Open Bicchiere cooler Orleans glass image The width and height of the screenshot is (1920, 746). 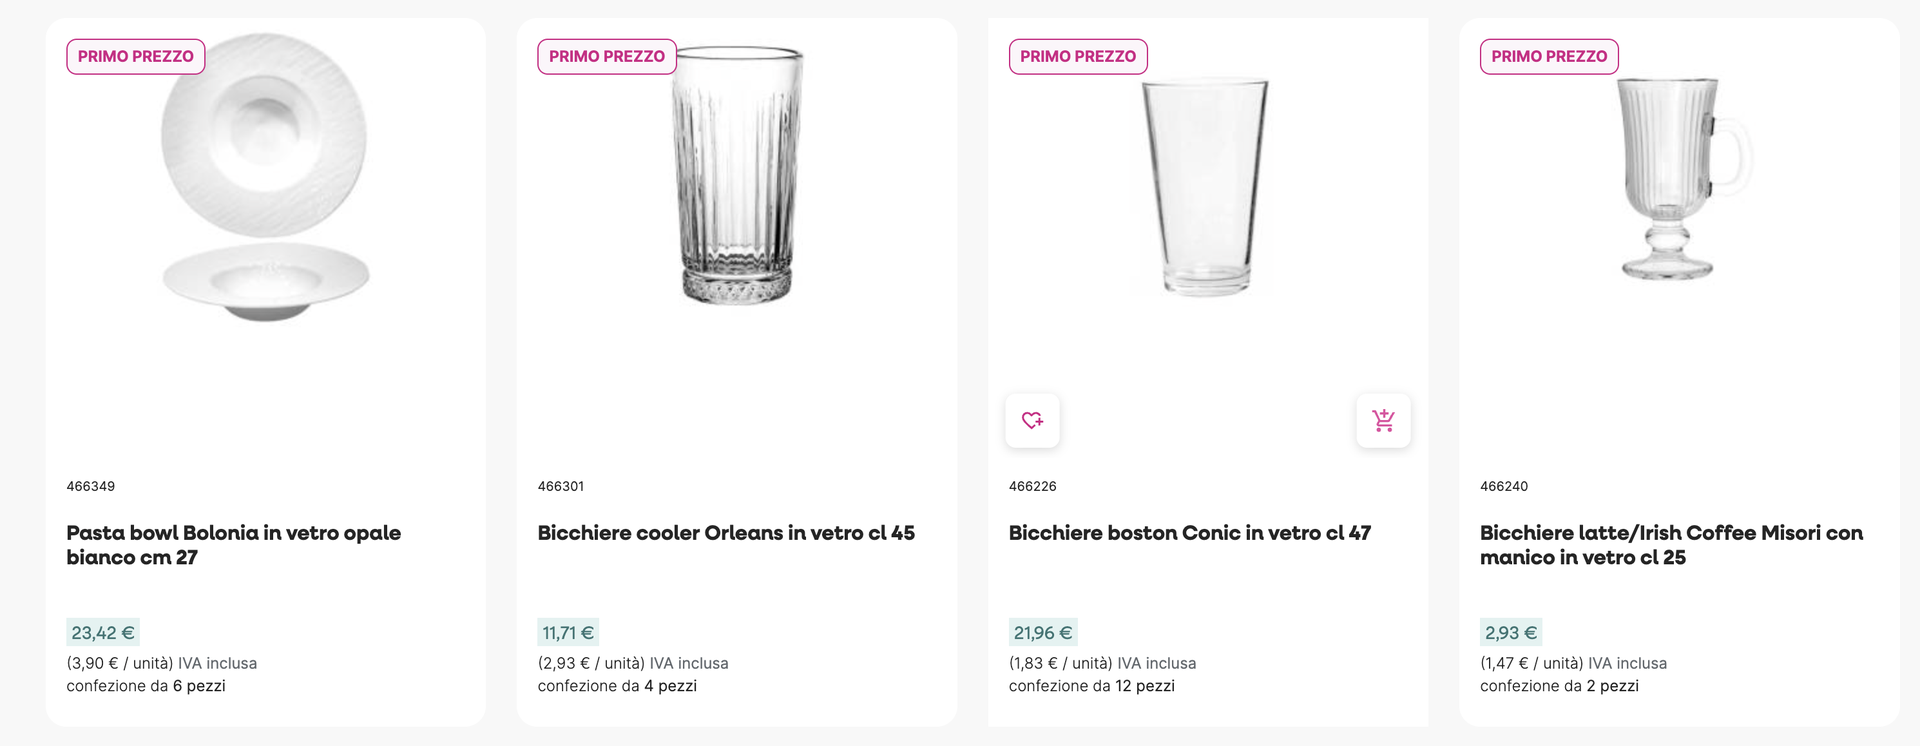pyautogui.click(x=737, y=176)
